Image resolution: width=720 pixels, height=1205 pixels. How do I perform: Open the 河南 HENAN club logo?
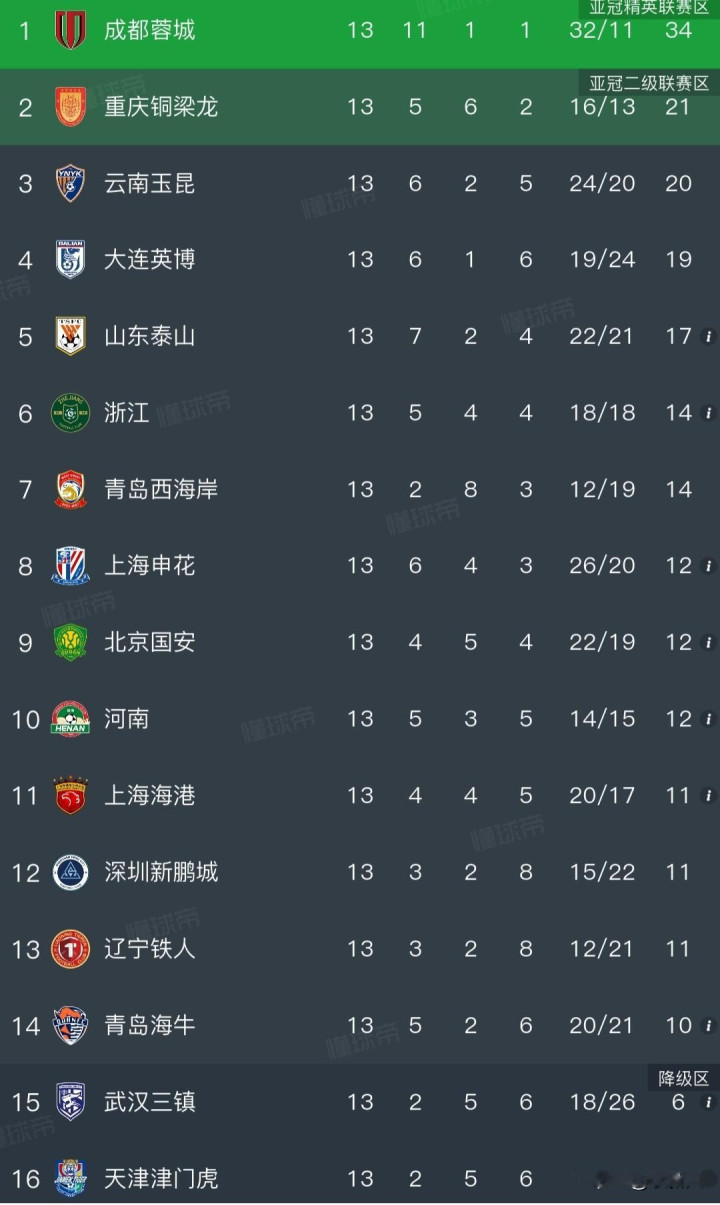(x=70, y=719)
